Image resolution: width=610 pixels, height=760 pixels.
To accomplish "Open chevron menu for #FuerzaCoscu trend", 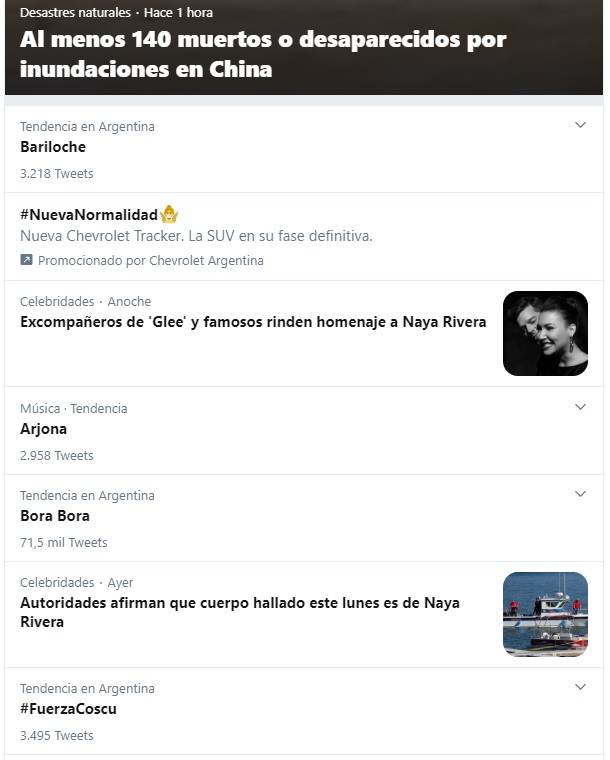I will (x=580, y=687).
